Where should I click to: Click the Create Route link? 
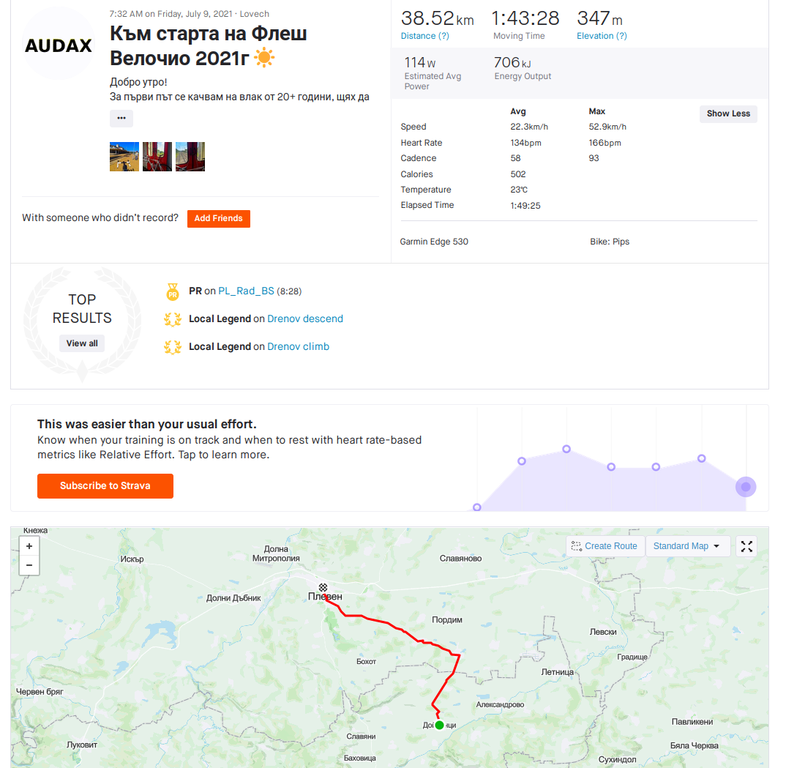tap(604, 546)
